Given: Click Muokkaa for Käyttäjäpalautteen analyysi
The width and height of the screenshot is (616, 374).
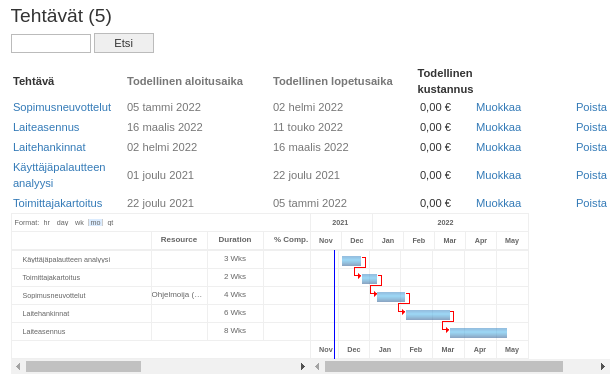Looking at the screenshot, I should point(498,175).
